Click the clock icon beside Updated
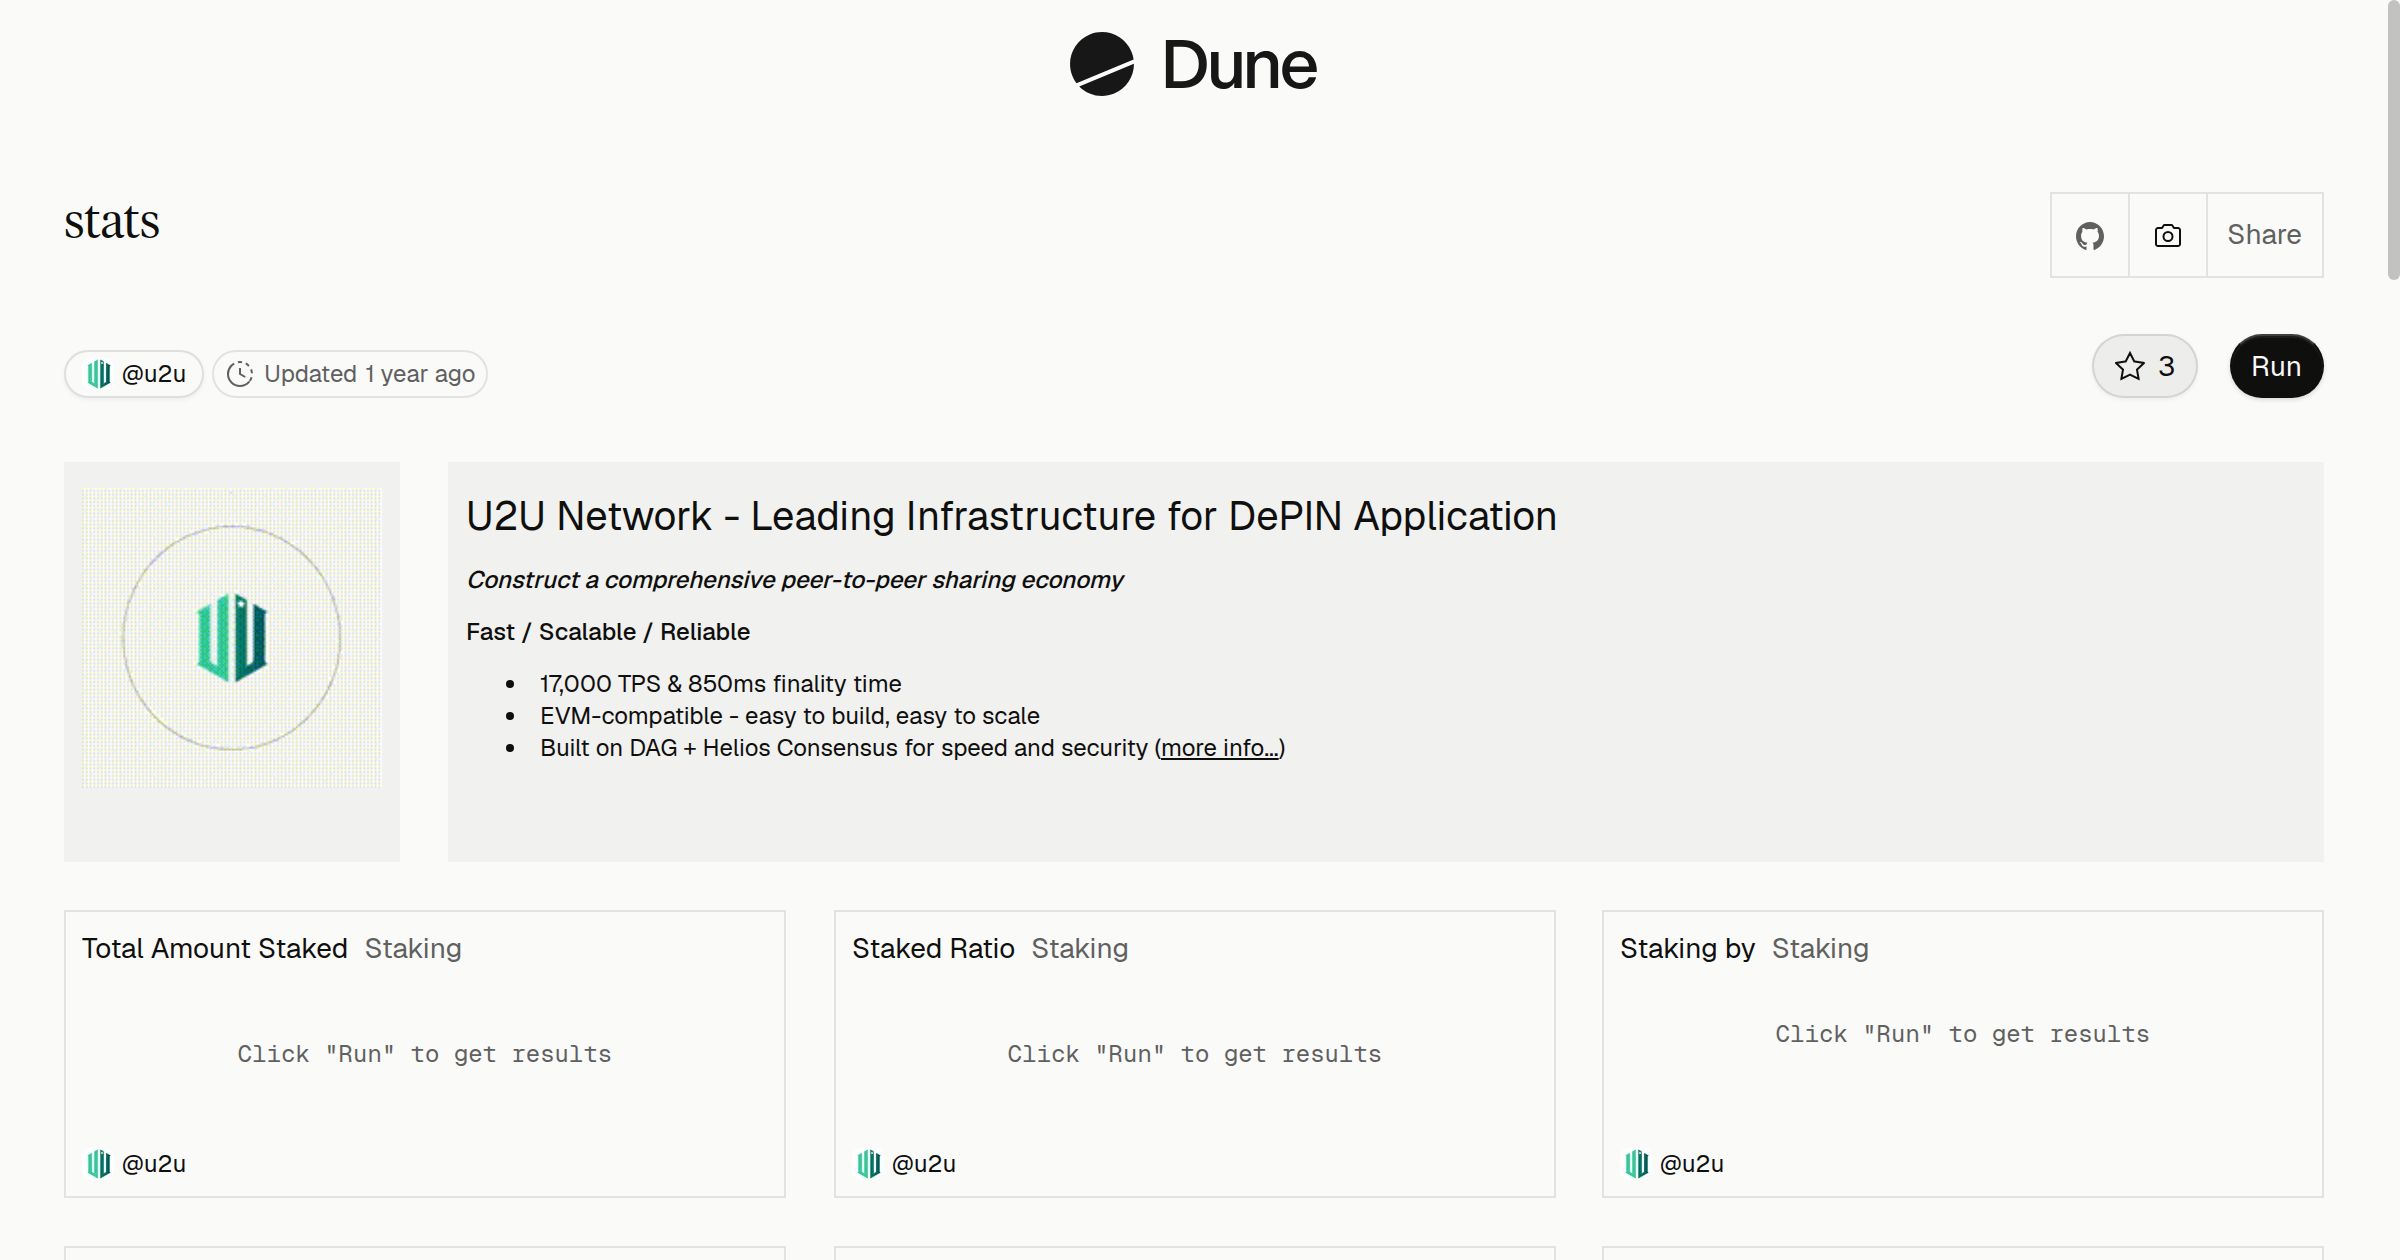 pyautogui.click(x=240, y=374)
